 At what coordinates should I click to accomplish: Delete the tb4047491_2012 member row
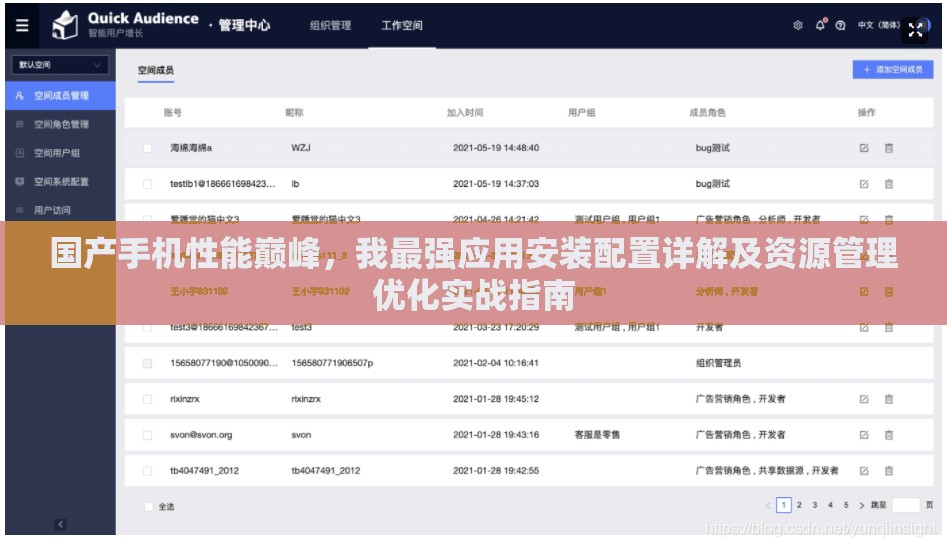pos(888,471)
